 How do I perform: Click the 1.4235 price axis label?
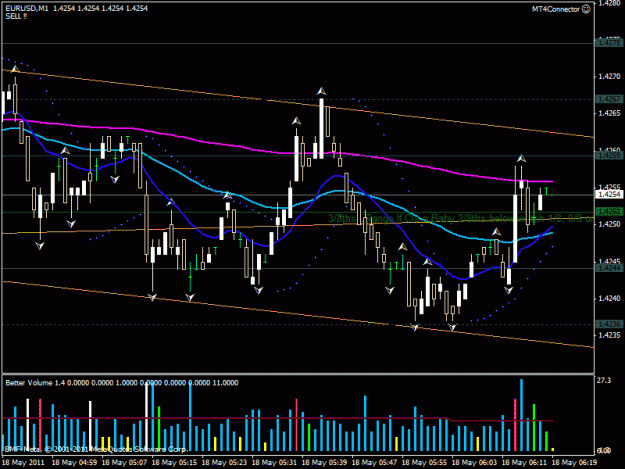pyautogui.click(x=609, y=335)
